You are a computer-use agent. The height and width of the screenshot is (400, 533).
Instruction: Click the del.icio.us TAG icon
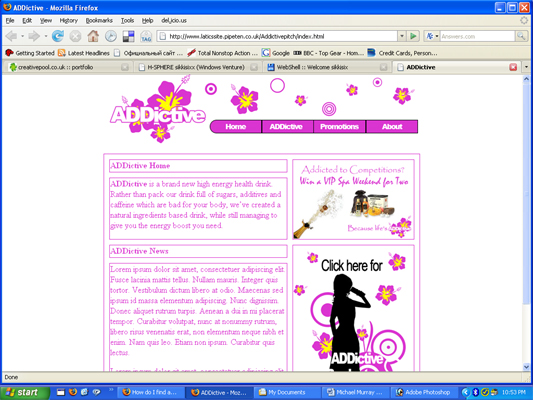pyautogui.click(x=146, y=36)
